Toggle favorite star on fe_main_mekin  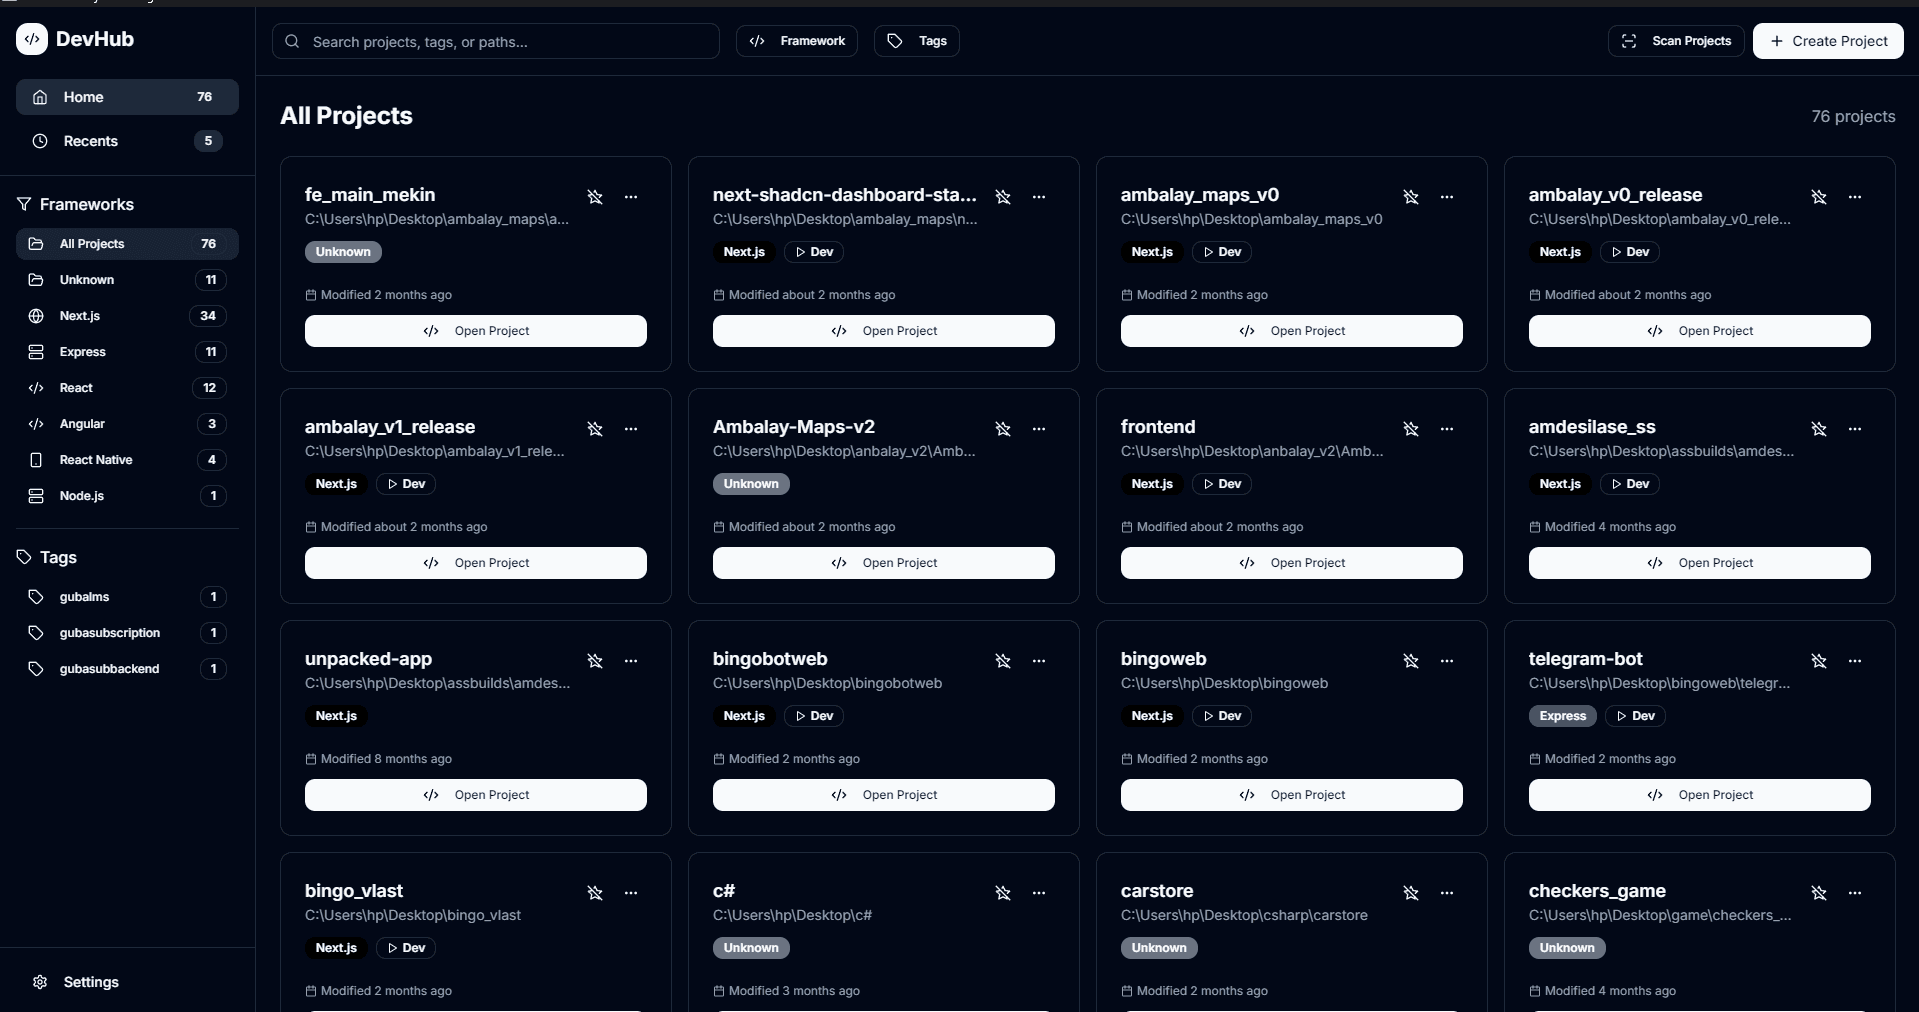596,198
